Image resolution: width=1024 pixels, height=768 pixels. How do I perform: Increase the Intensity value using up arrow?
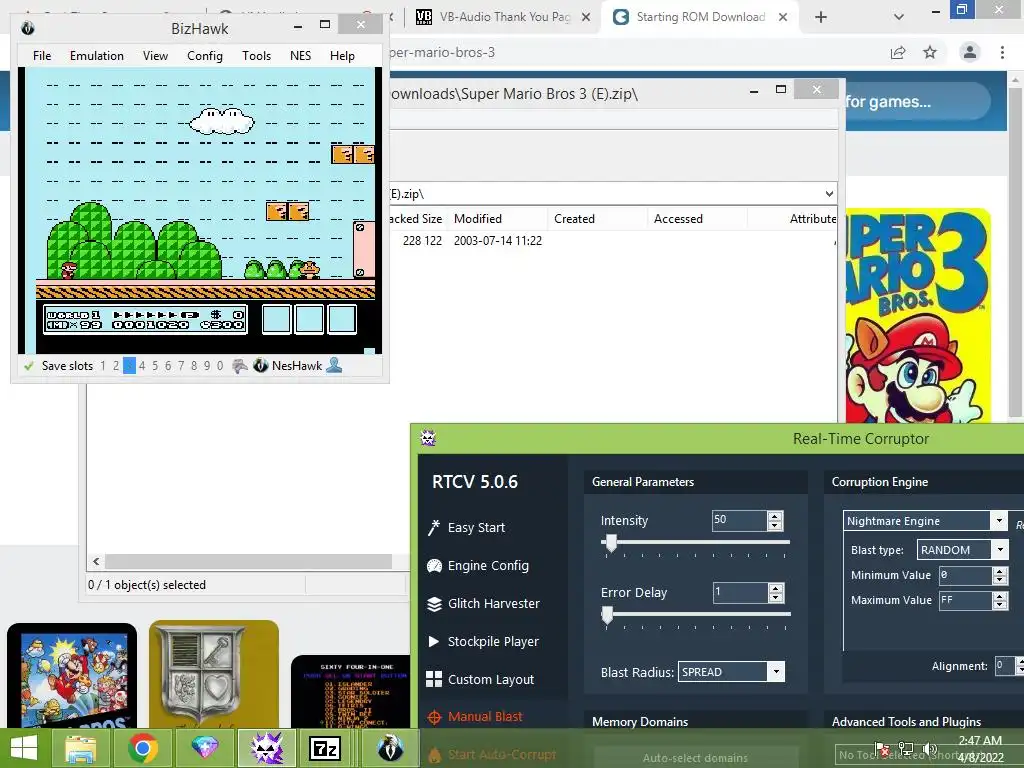pyautogui.click(x=775, y=516)
